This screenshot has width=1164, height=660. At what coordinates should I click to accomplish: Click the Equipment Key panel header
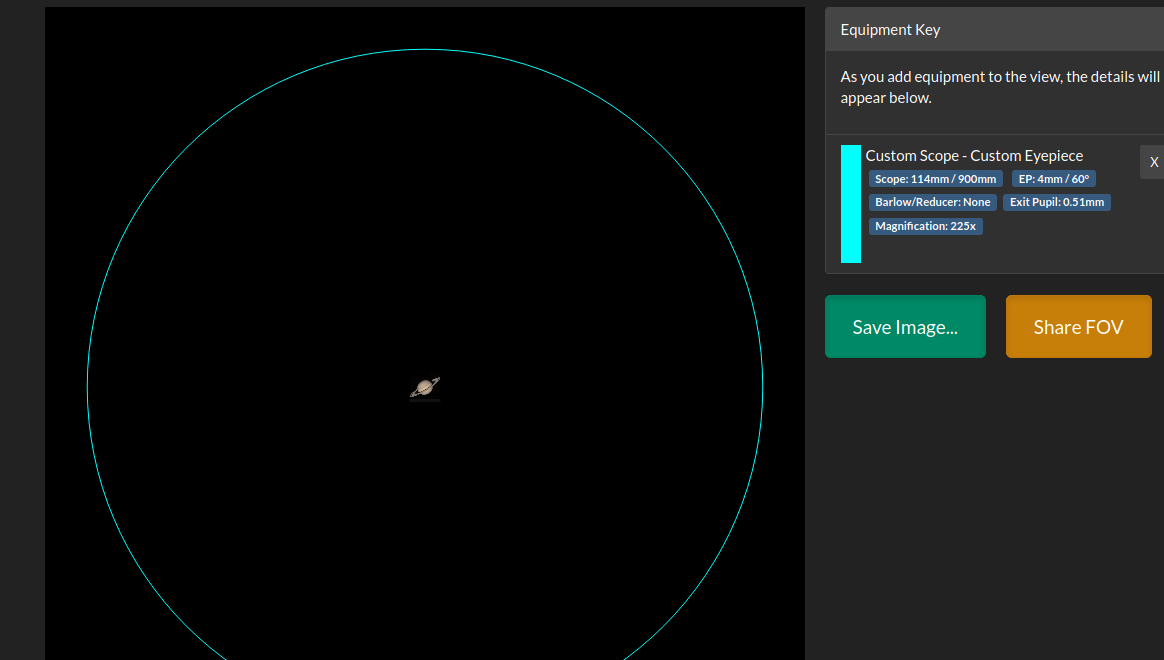coord(995,30)
